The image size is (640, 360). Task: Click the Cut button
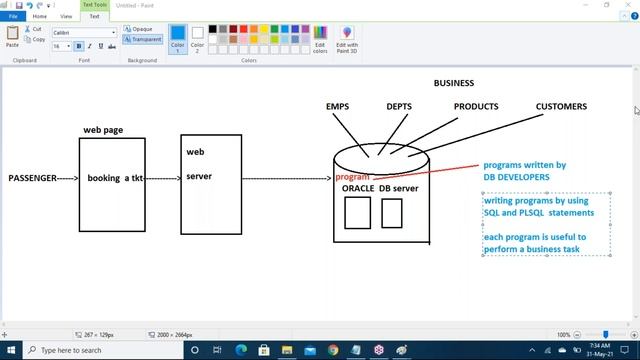point(33,29)
